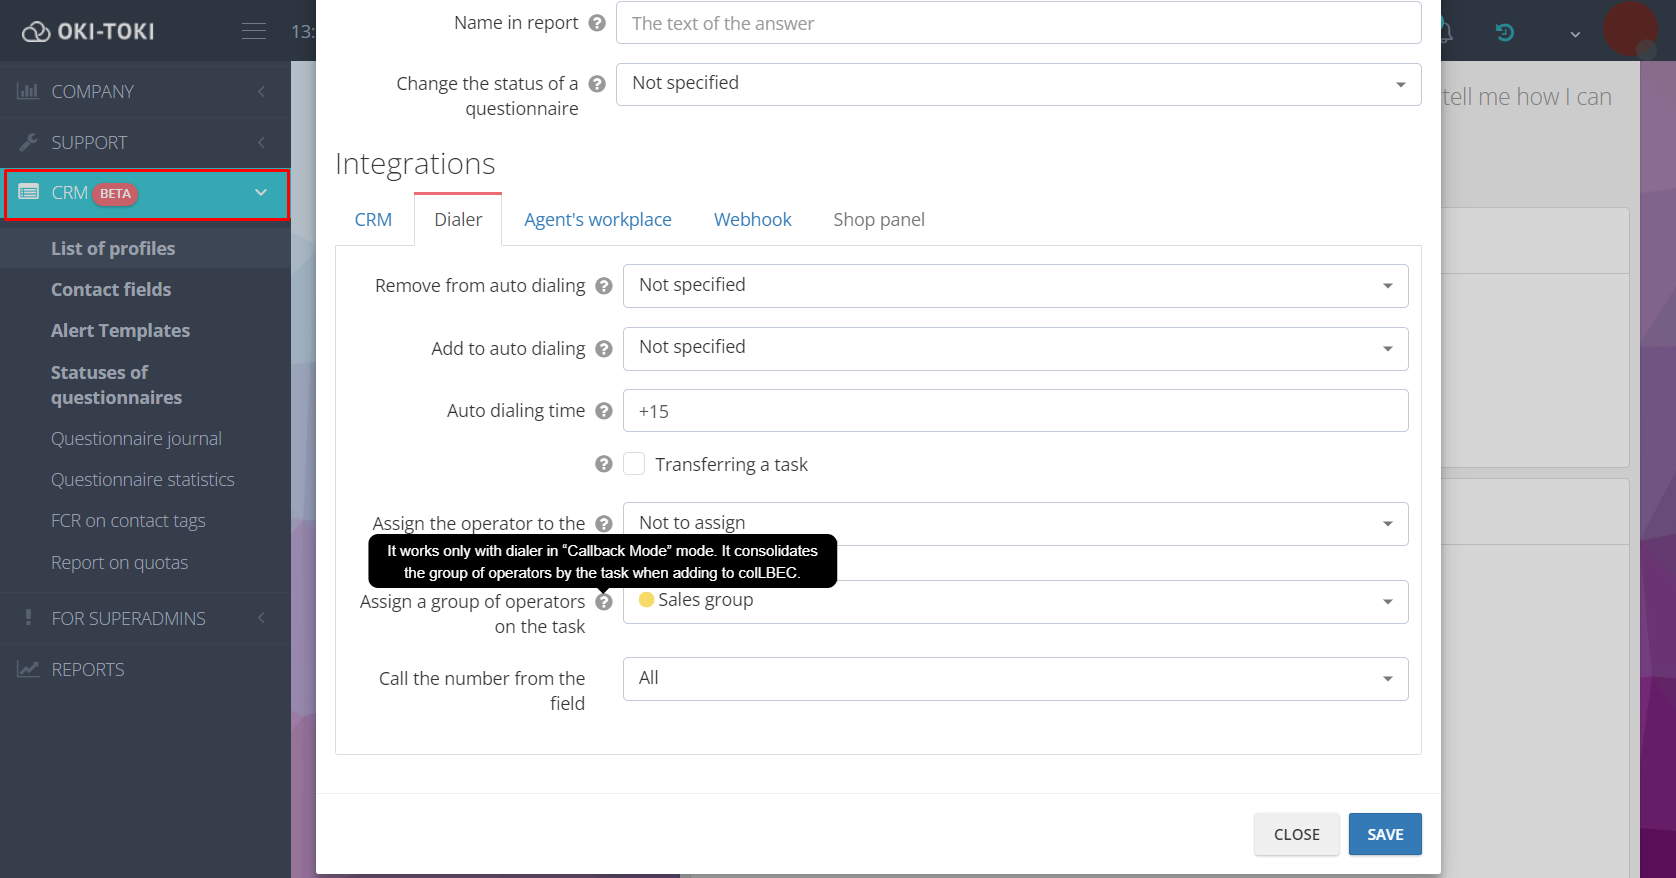Click the OKI-TOKI logo
The image size is (1676, 878).
coord(89,32)
